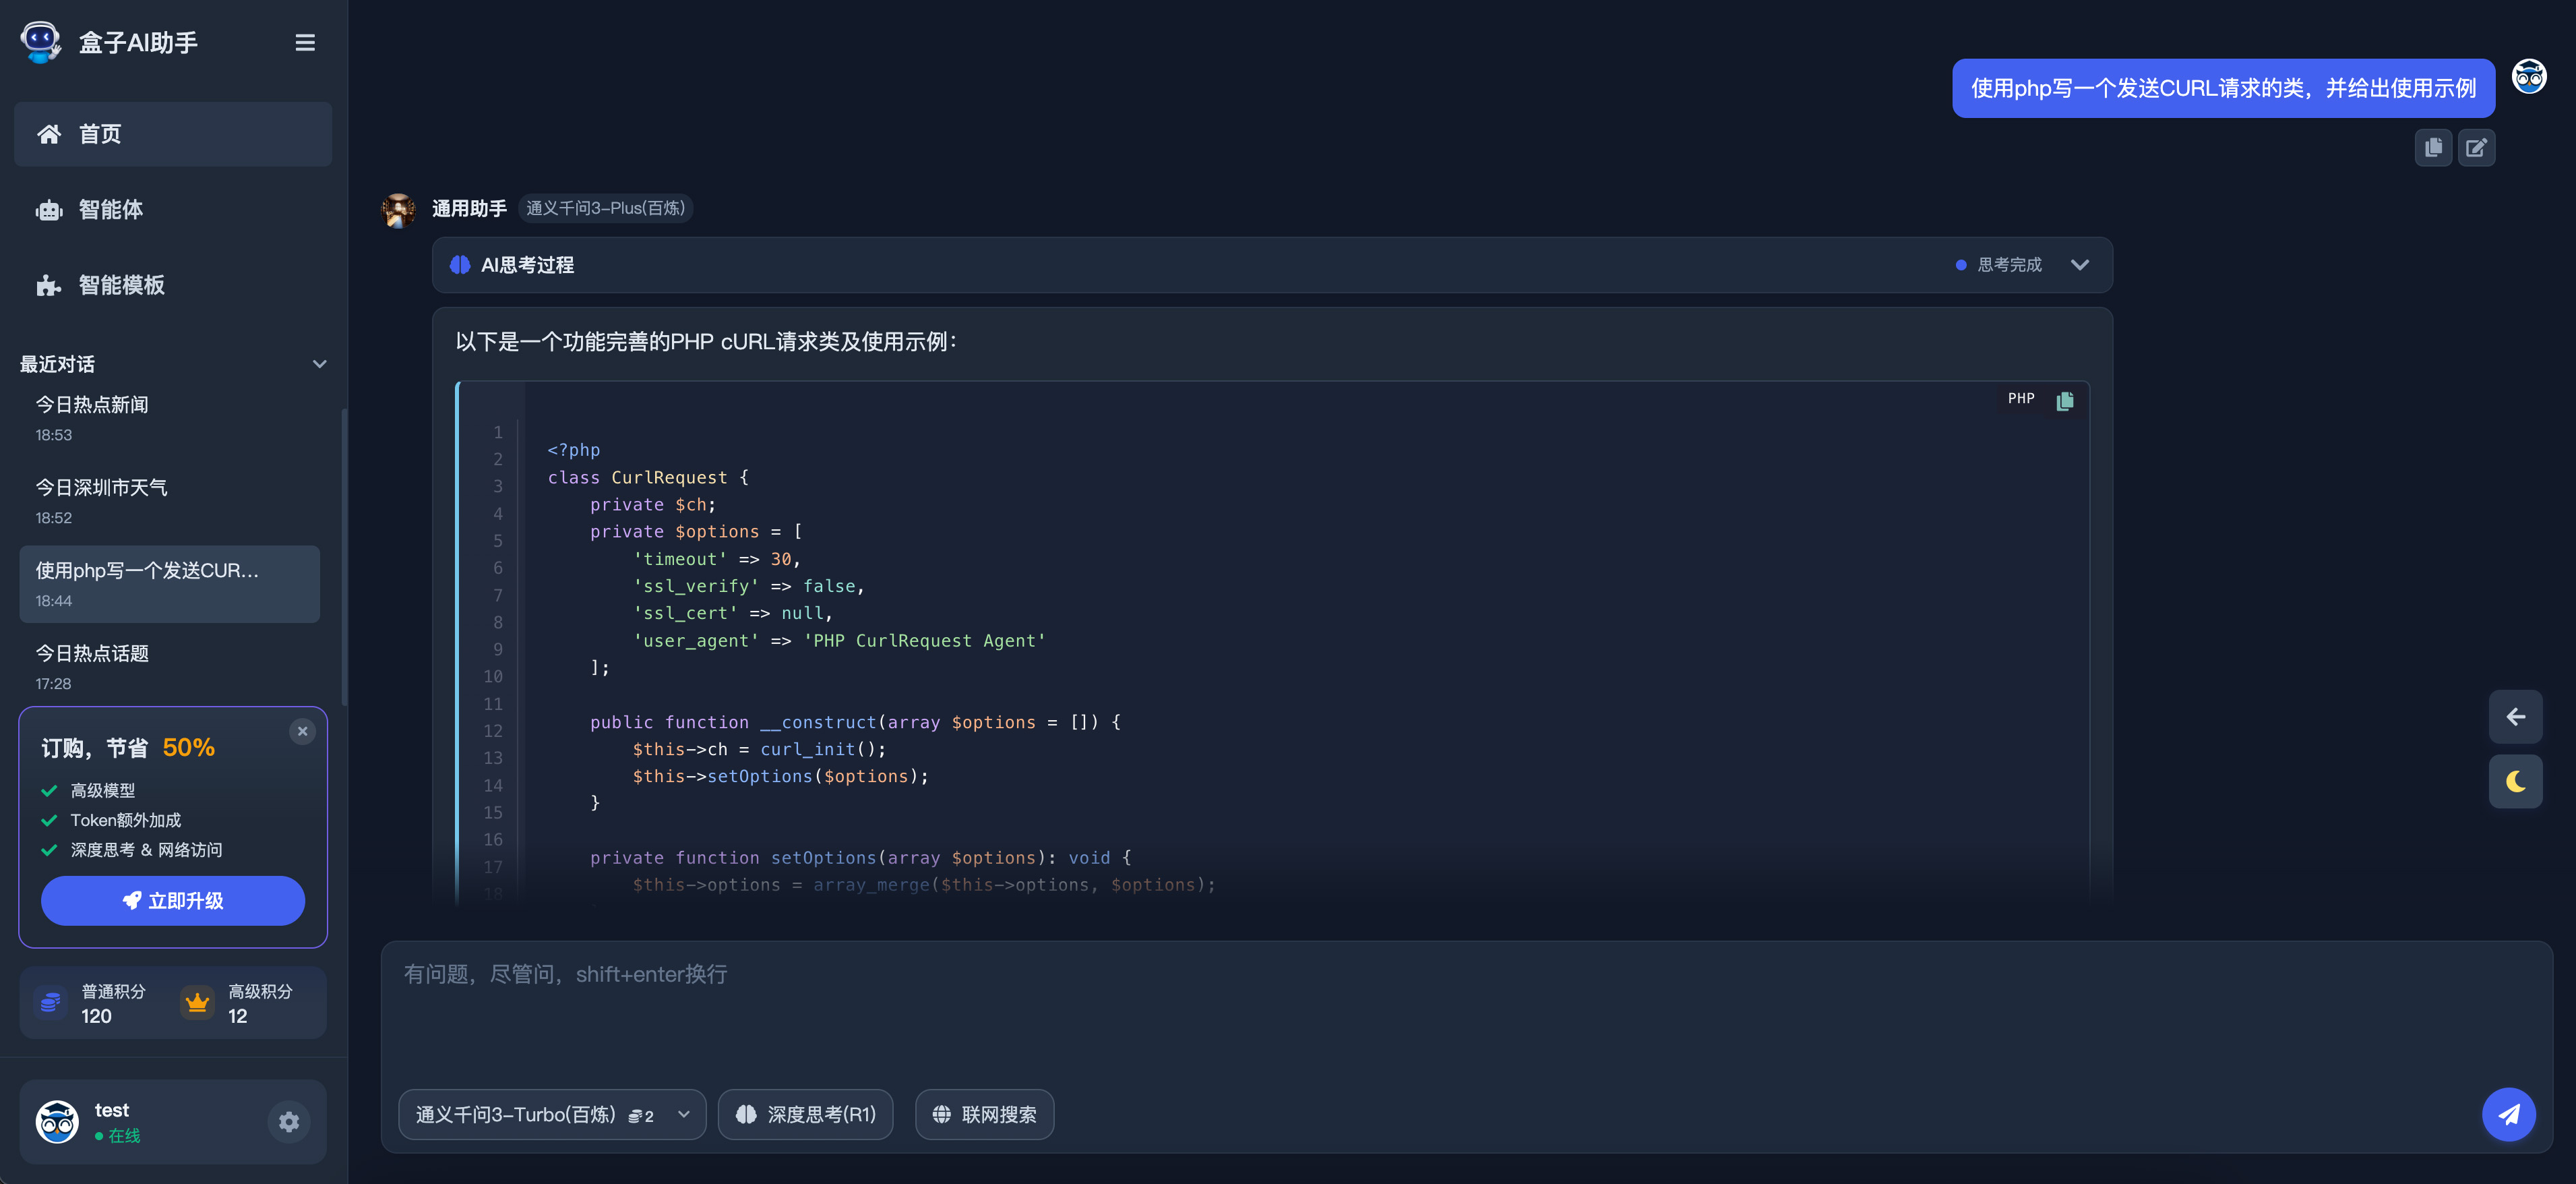Open the 智能体 agents menu item
The width and height of the screenshot is (2576, 1184).
[173, 209]
